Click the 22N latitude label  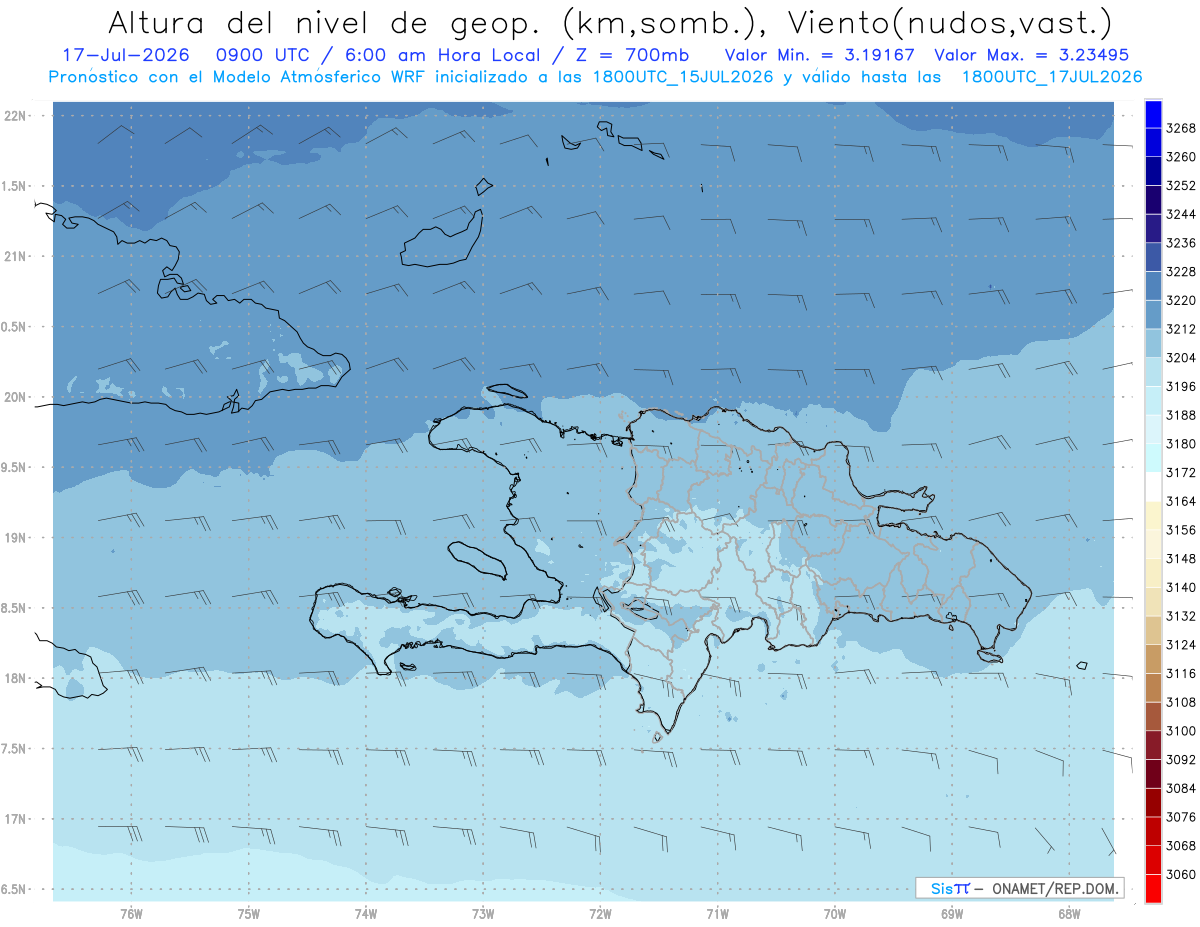coord(15,116)
